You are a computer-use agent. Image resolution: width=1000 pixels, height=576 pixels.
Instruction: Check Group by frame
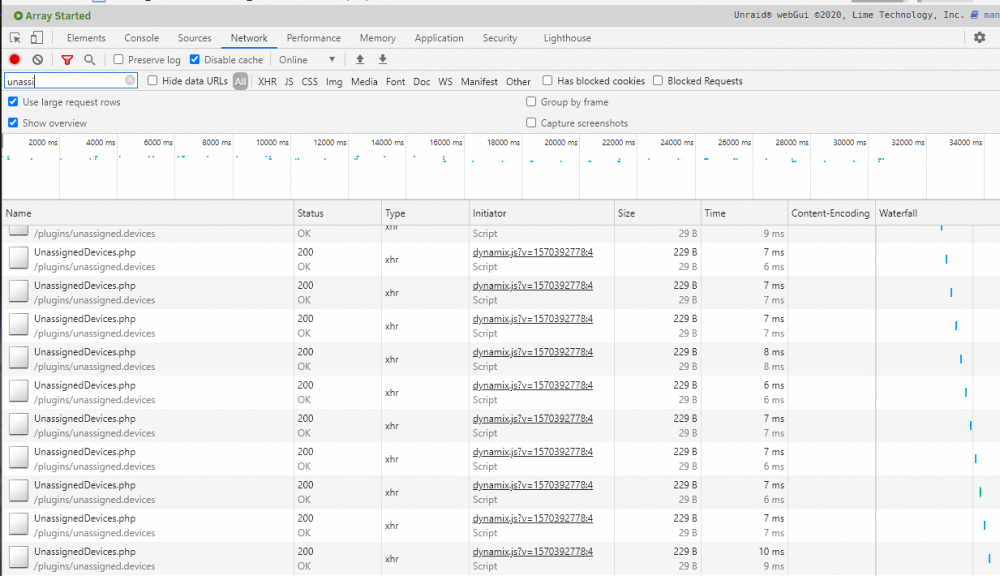point(531,101)
